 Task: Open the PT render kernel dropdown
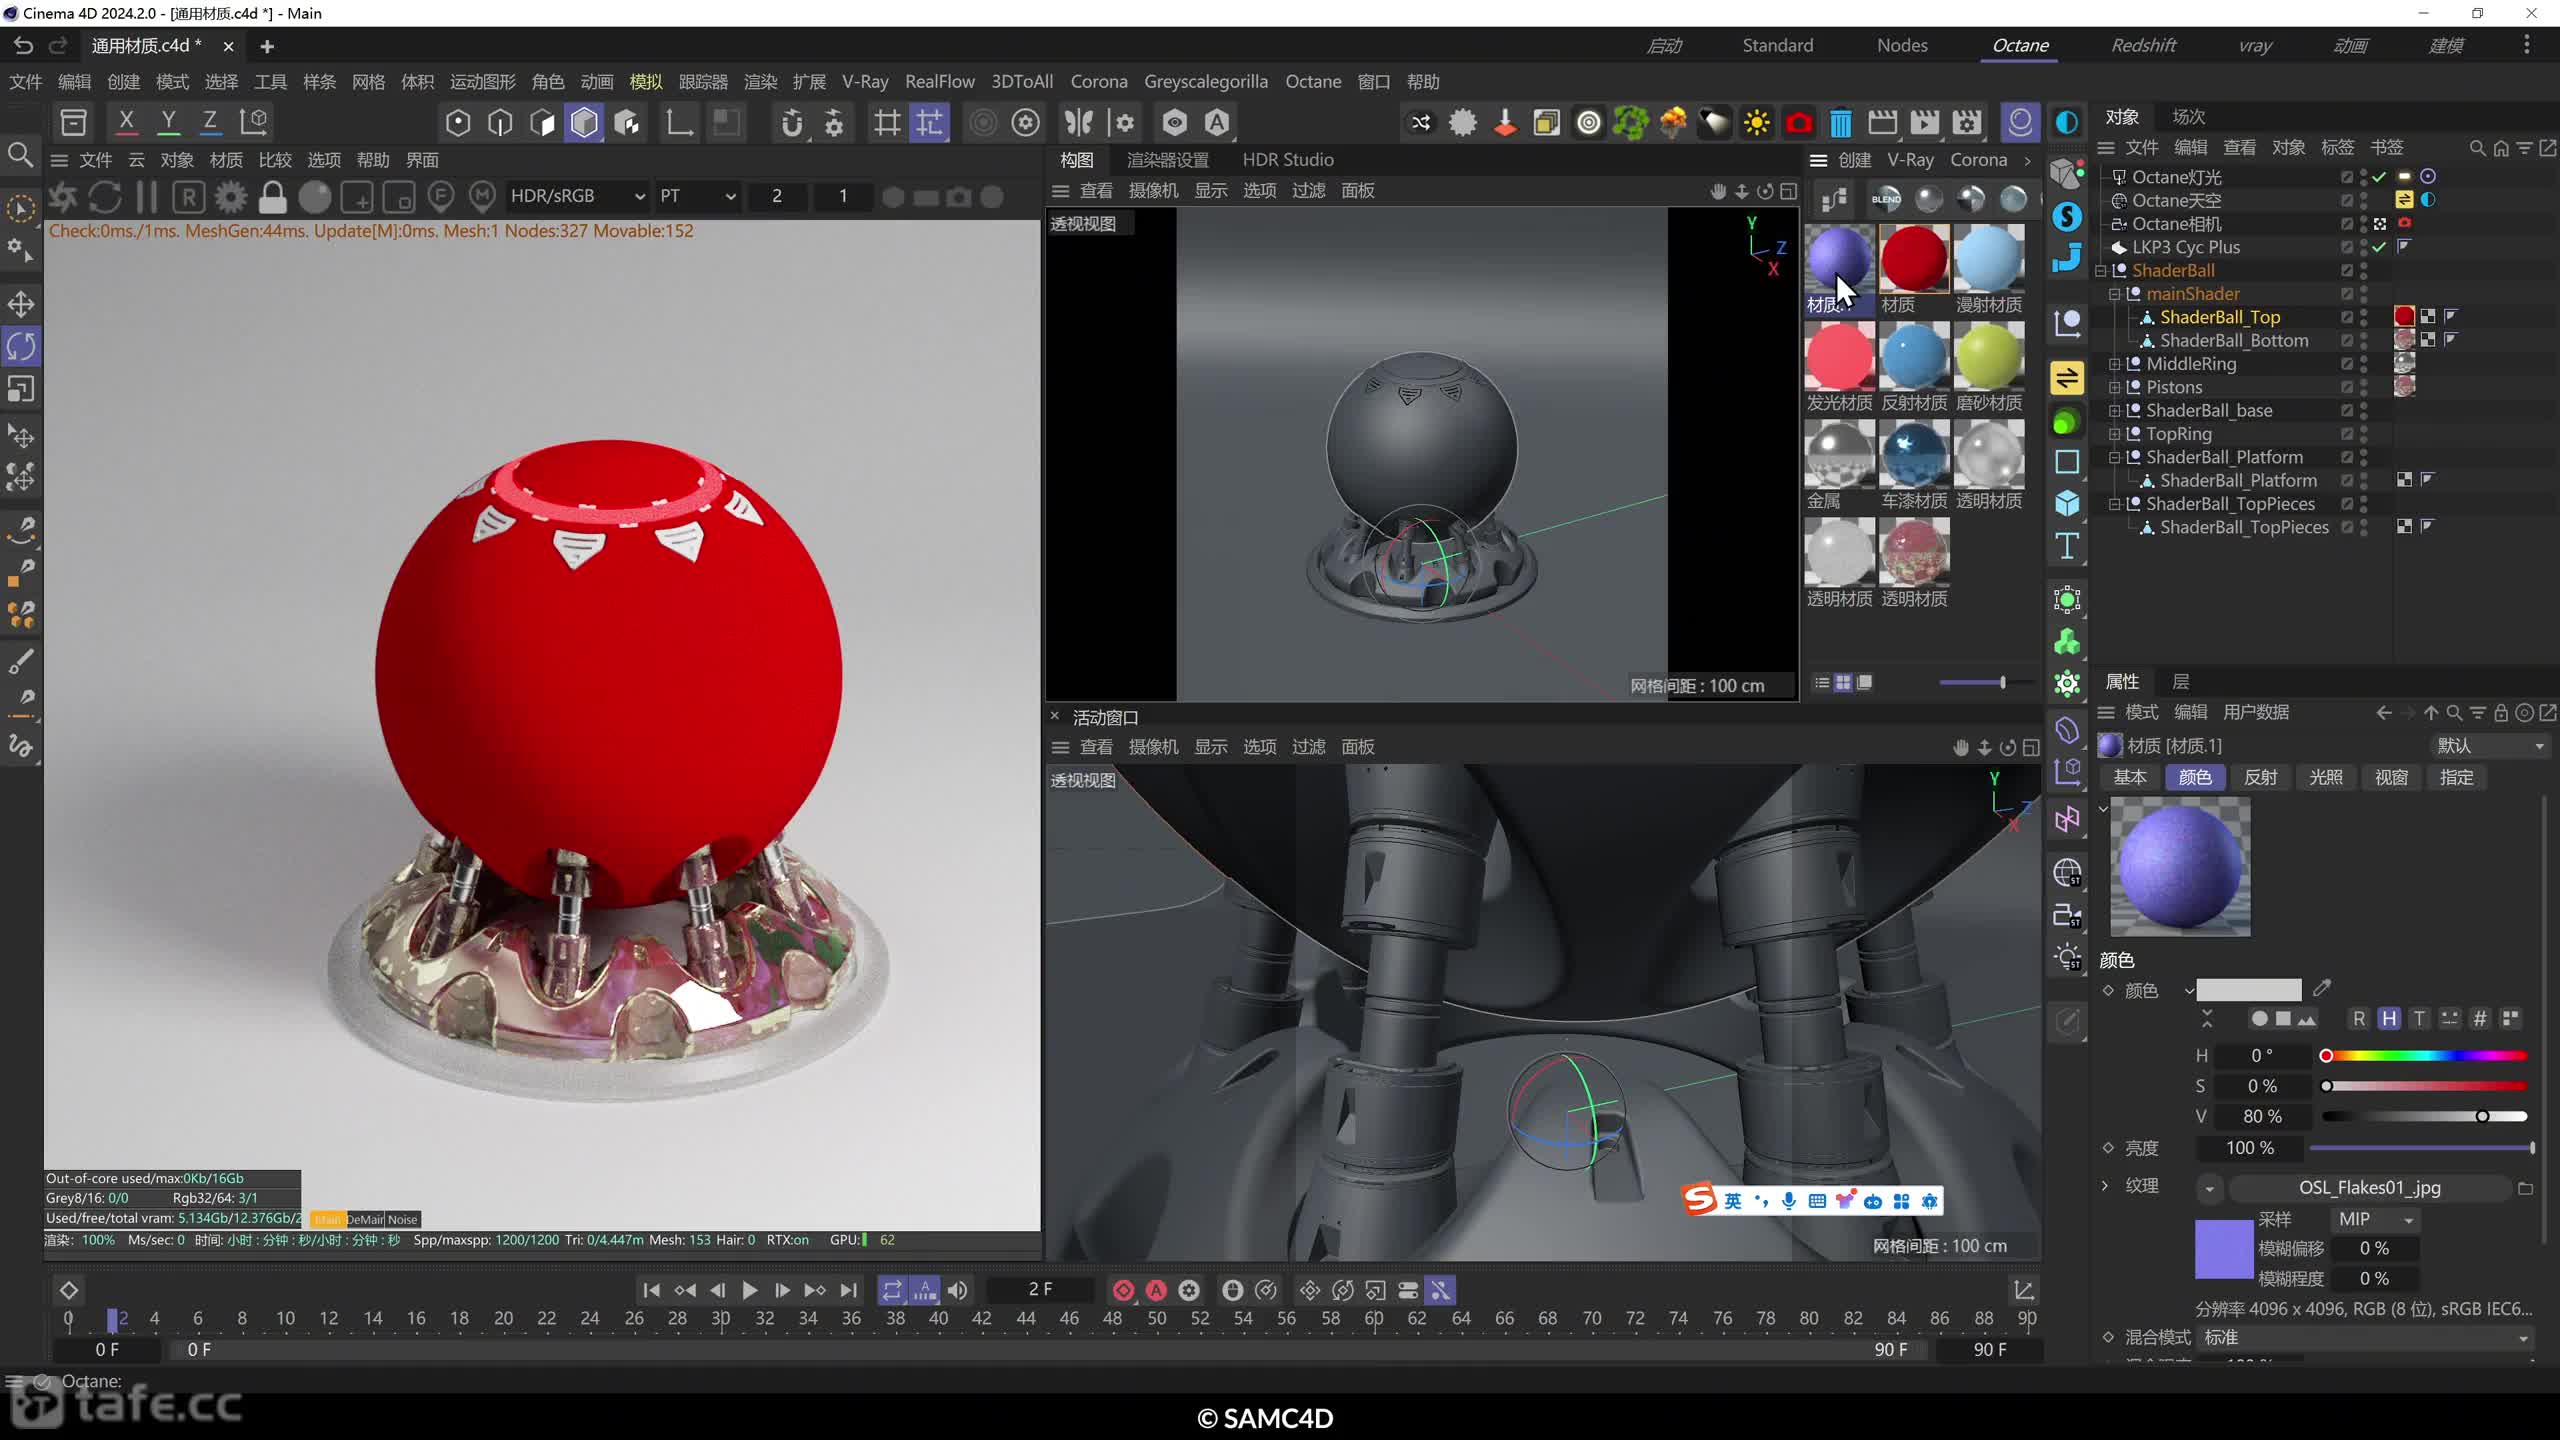click(x=697, y=196)
